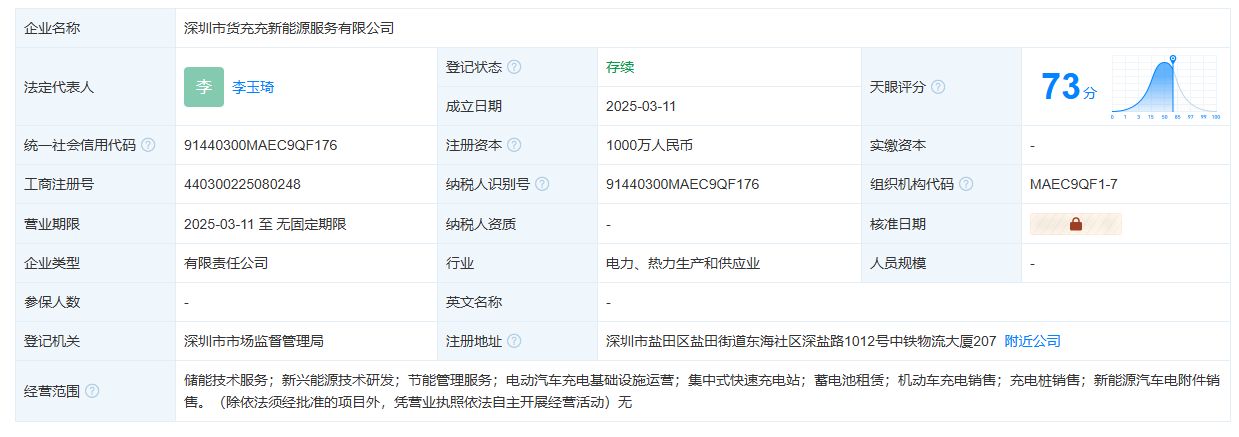Click help icon beside 统一社会信用代码

point(148,145)
